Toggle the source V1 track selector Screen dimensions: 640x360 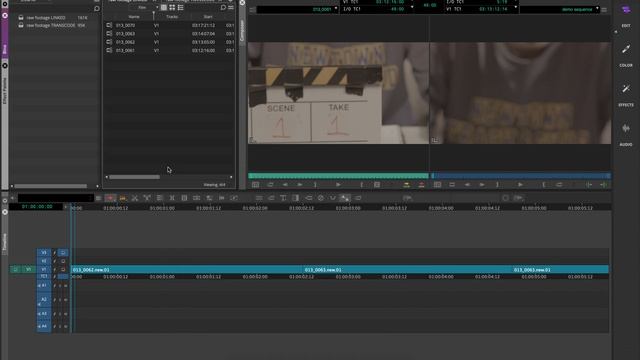(x=28, y=269)
